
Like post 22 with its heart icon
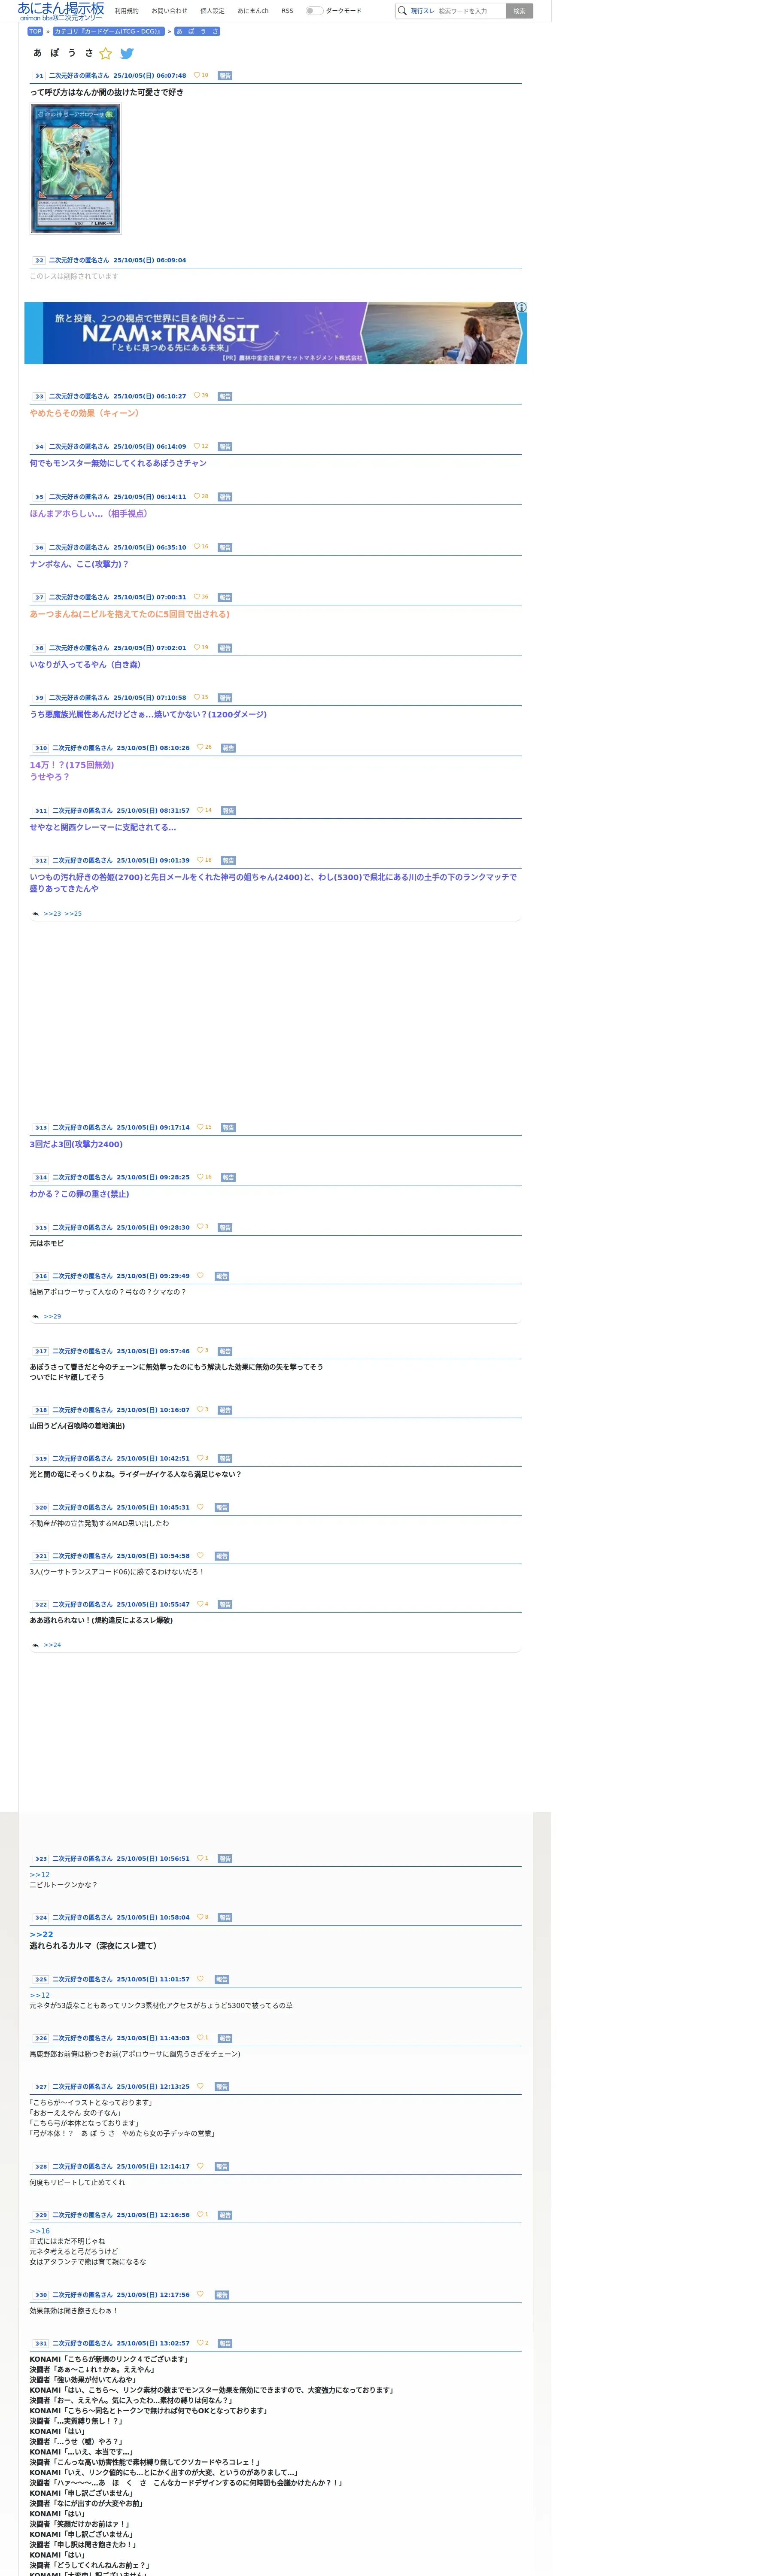click(x=200, y=1604)
